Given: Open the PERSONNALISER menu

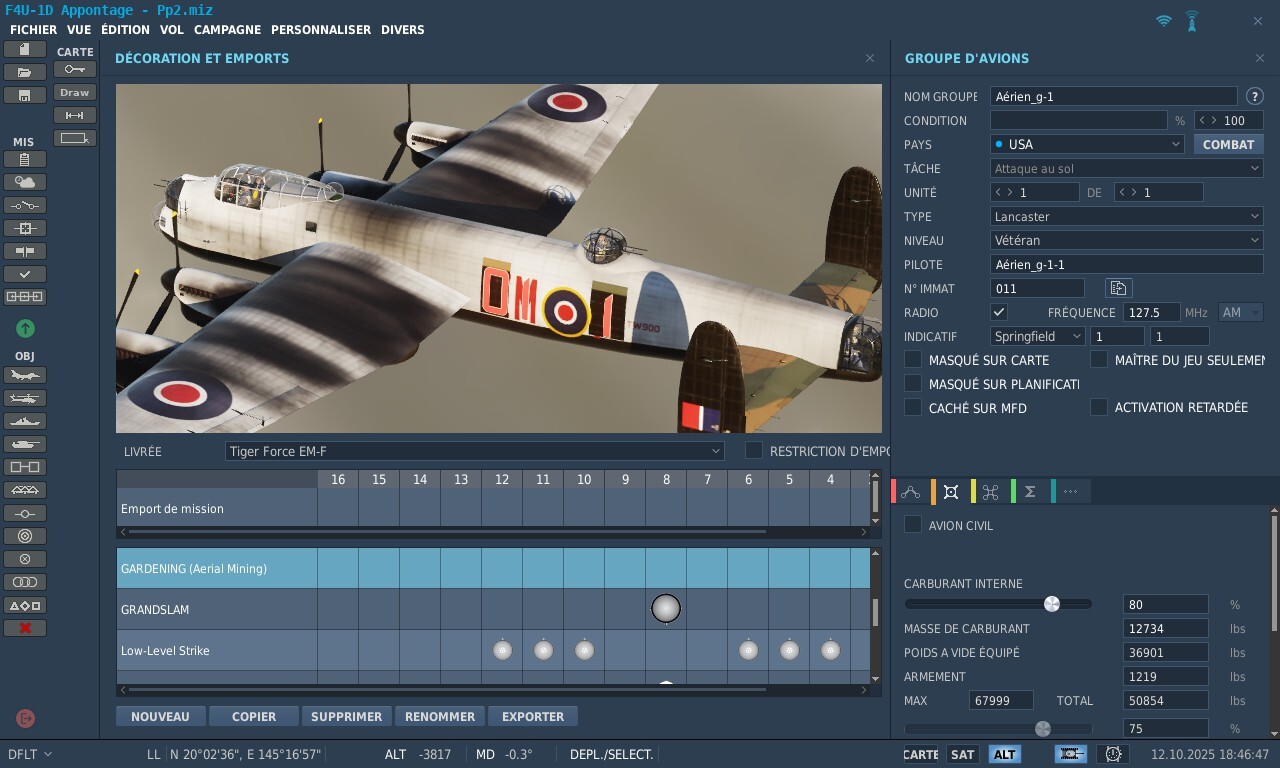Looking at the screenshot, I should click(320, 30).
